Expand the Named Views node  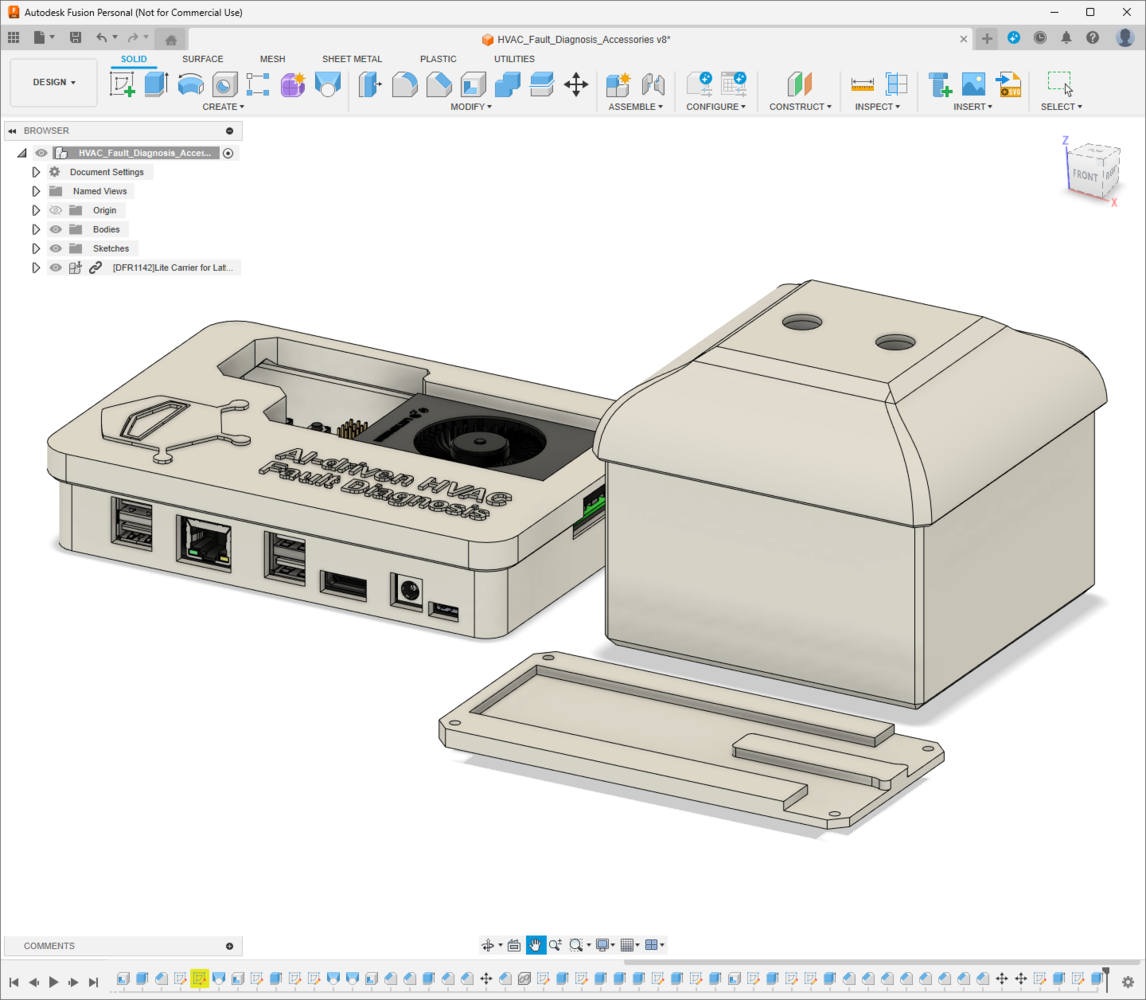pyautogui.click(x=35, y=191)
